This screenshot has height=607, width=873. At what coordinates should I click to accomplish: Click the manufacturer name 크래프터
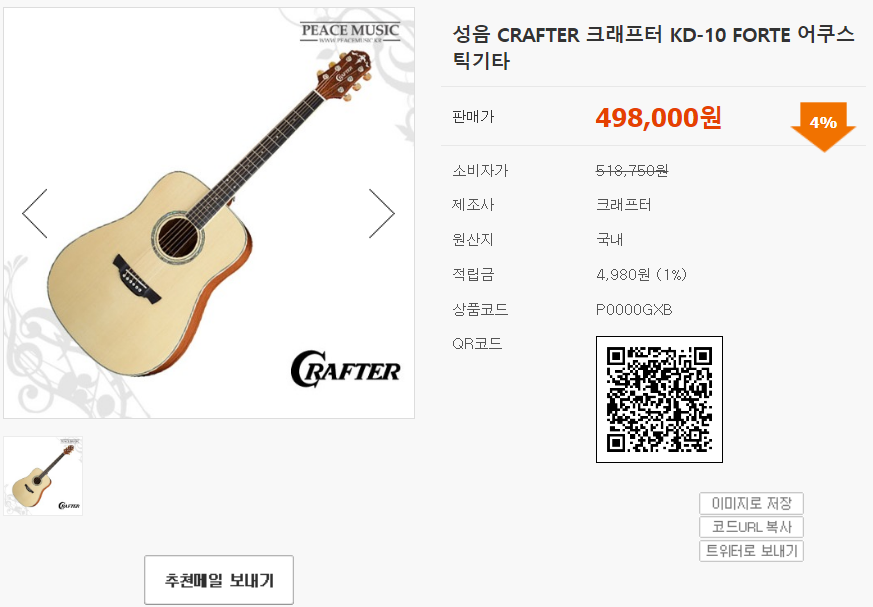point(623,205)
